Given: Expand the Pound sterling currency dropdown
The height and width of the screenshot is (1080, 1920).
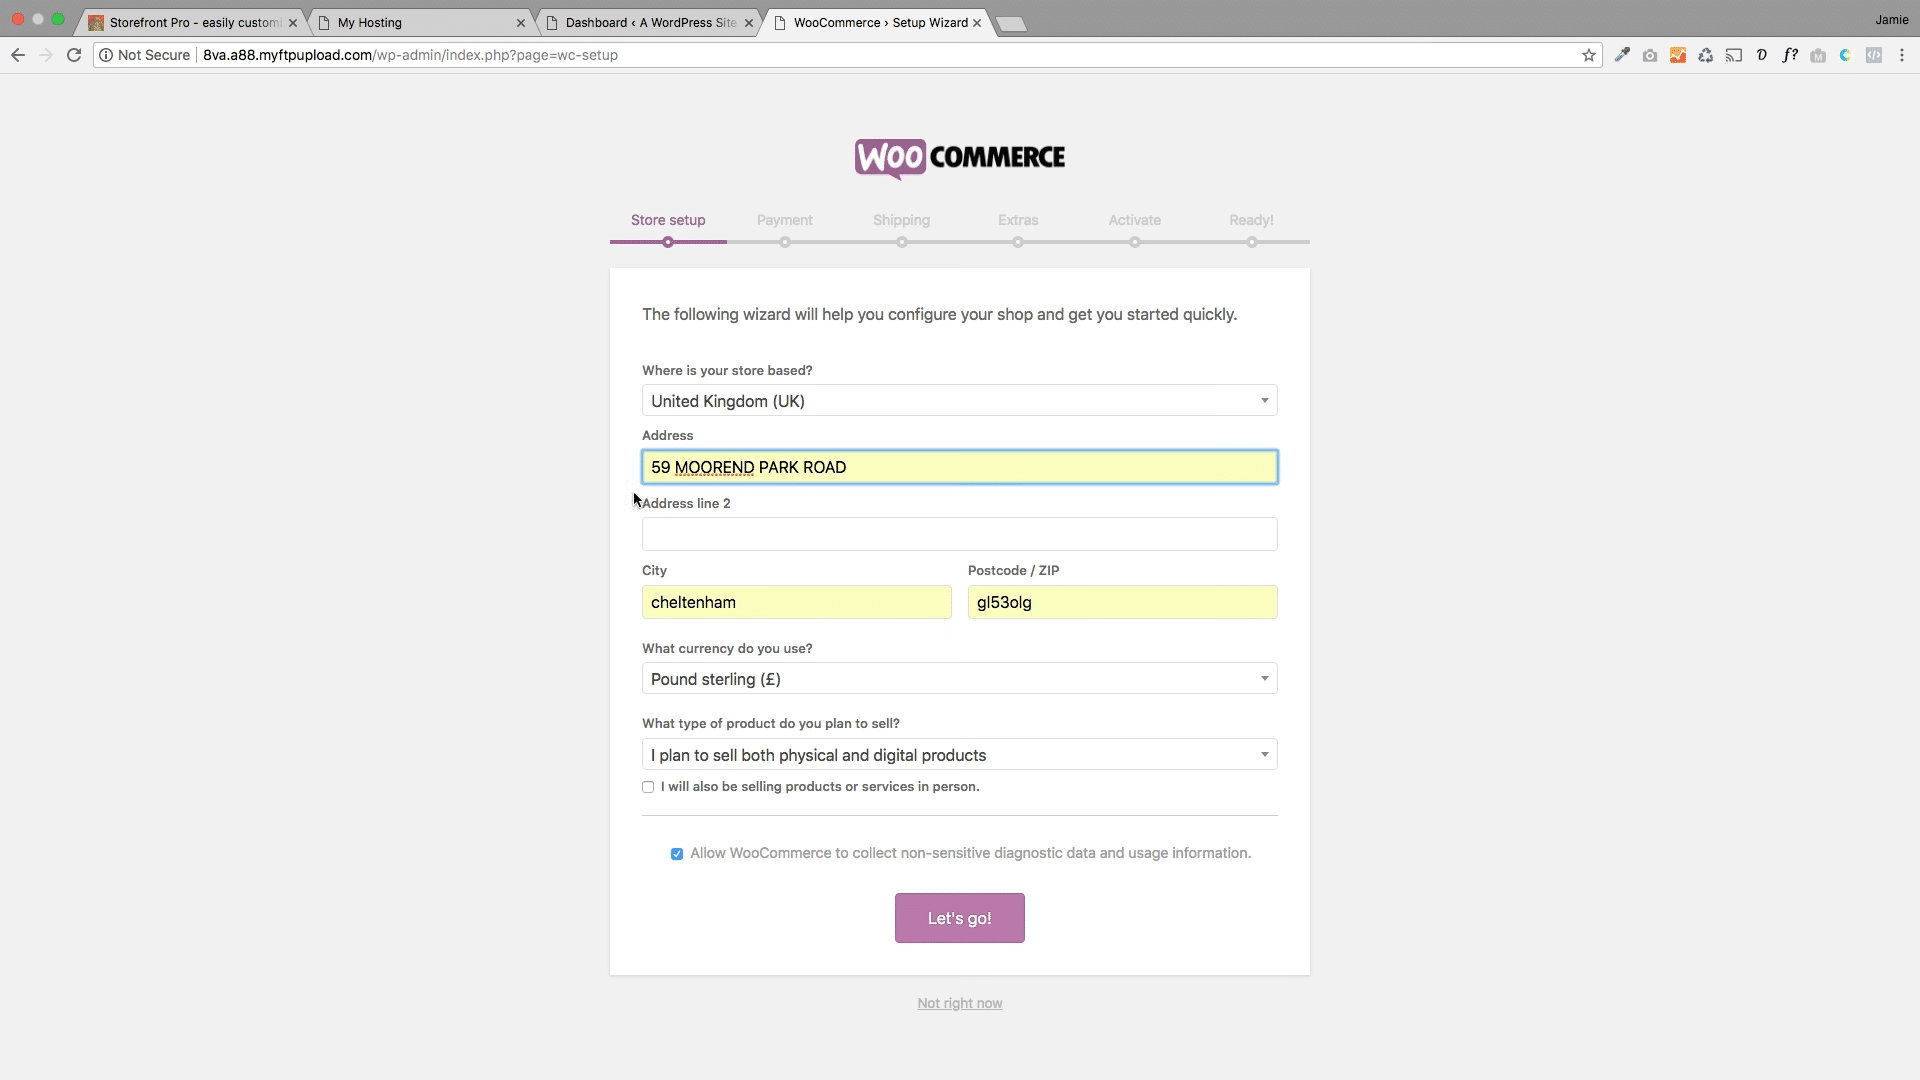Looking at the screenshot, I should click(960, 679).
